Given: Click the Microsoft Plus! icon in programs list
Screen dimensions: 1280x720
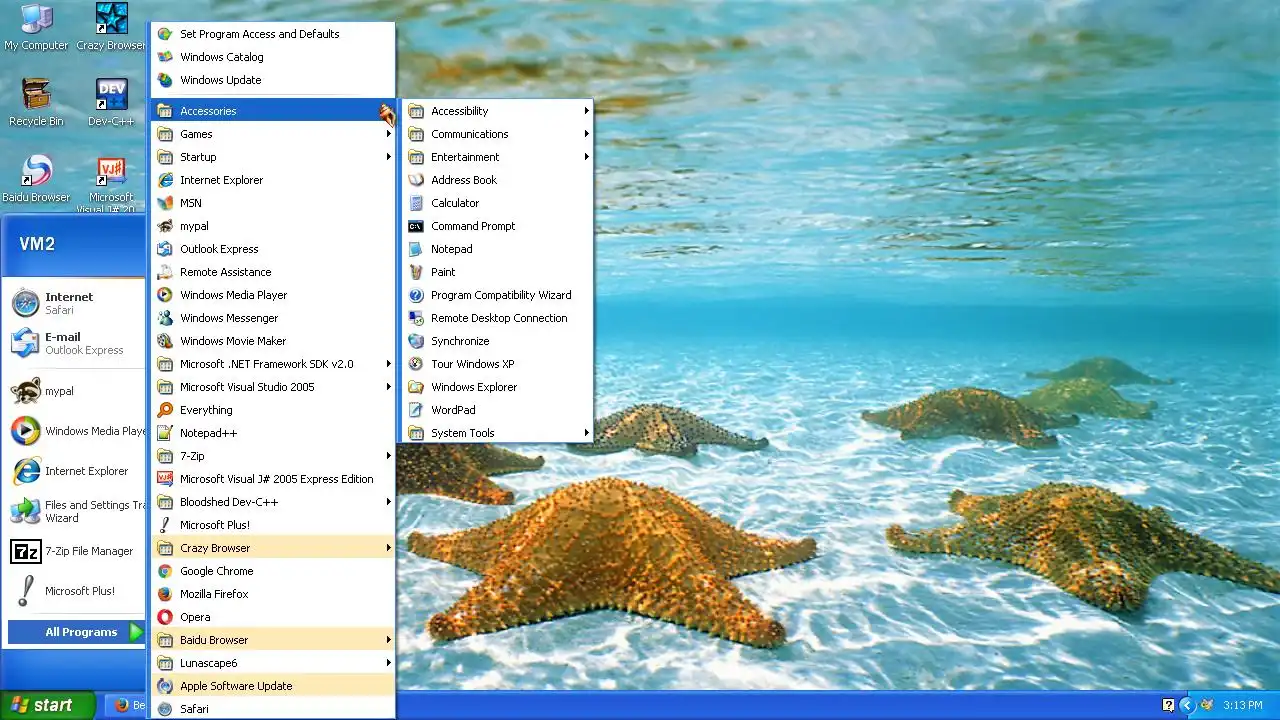Looking at the screenshot, I should point(165,525).
